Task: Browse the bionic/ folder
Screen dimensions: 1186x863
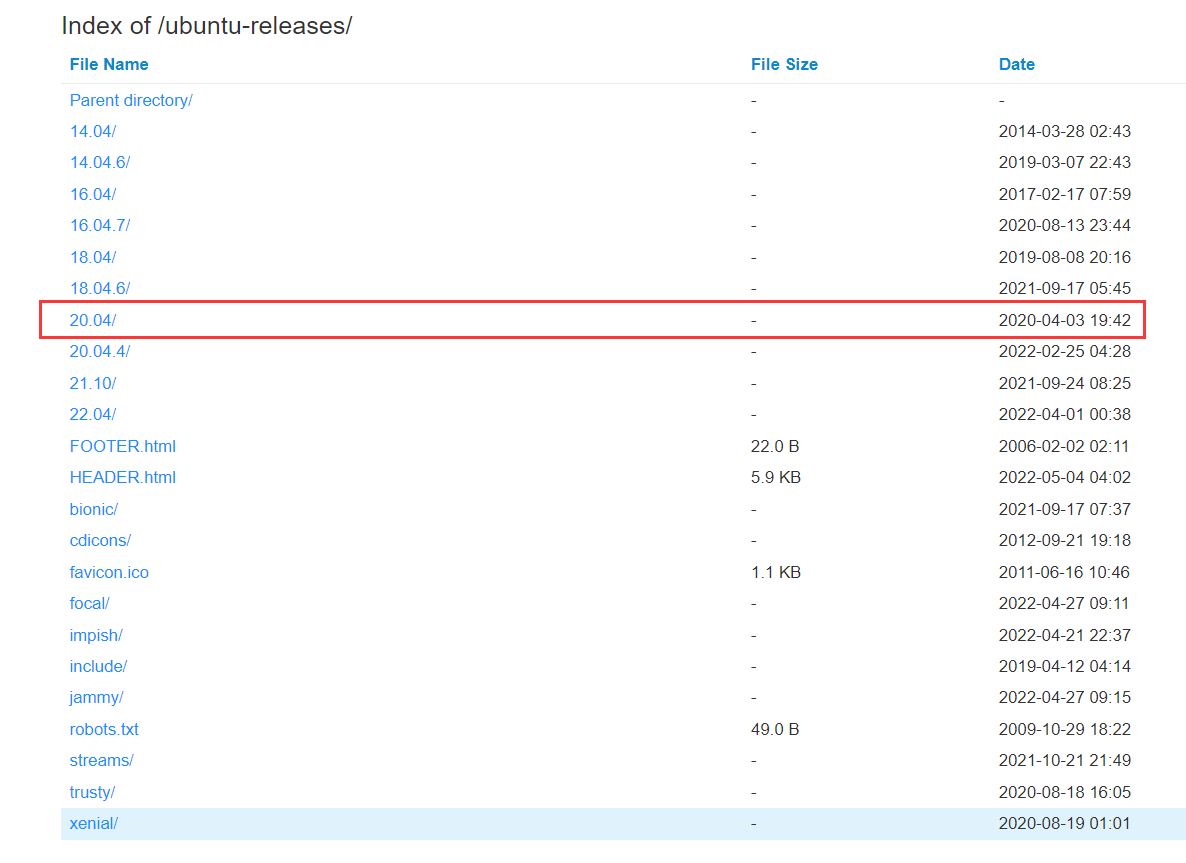Action: click(94, 509)
